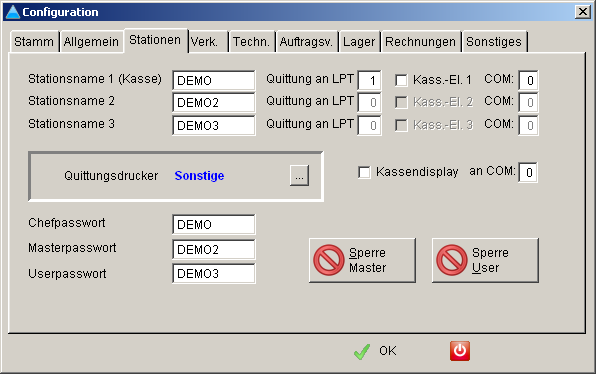The width and height of the screenshot is (596, 374).
Task: Click the Stationsname 2 field DEMO2
Action: coord(214,103)
